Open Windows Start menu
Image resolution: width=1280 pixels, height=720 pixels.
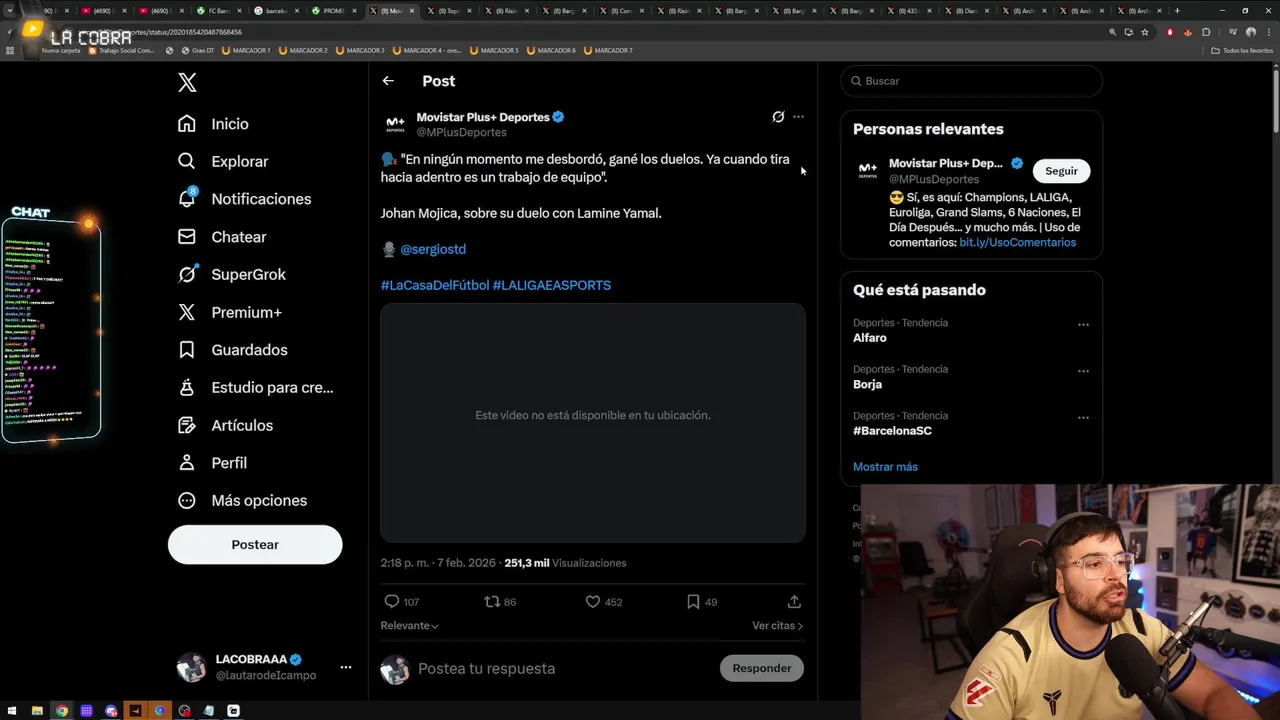pyautogui.click(x=12, y=711)
